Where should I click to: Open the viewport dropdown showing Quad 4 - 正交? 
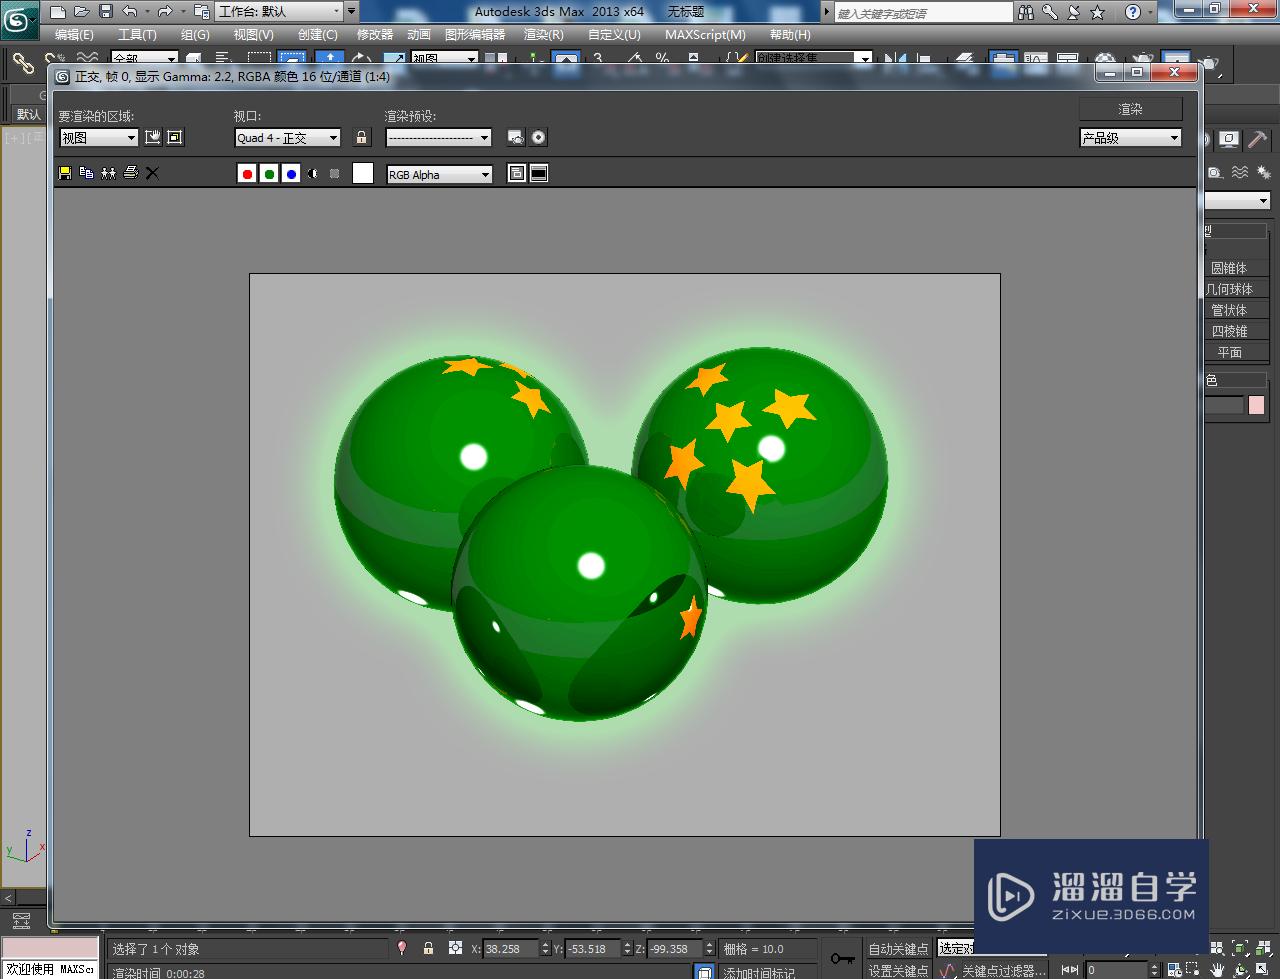(x=288, y=138)
